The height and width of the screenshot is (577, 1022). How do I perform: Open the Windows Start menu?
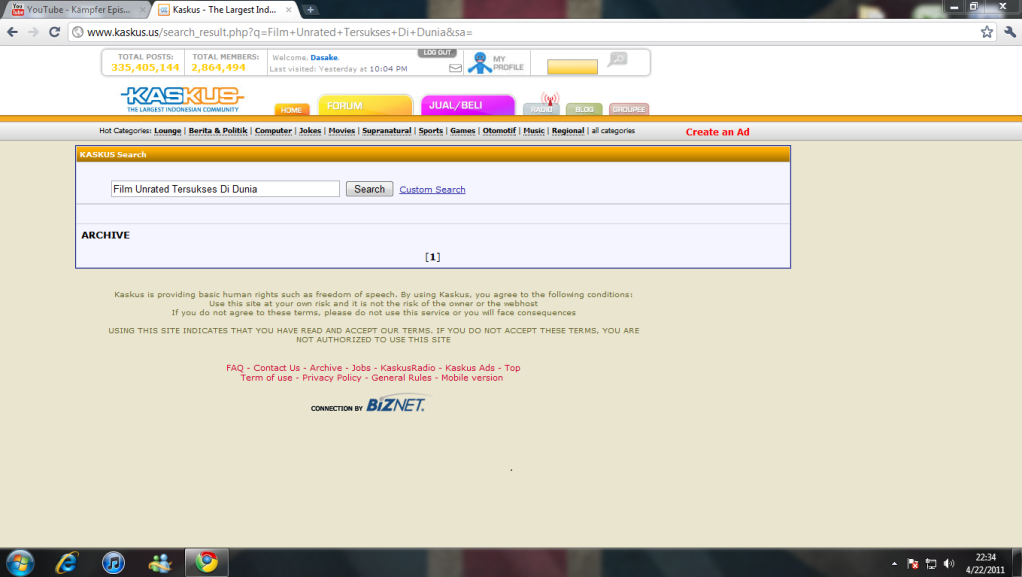19,563
